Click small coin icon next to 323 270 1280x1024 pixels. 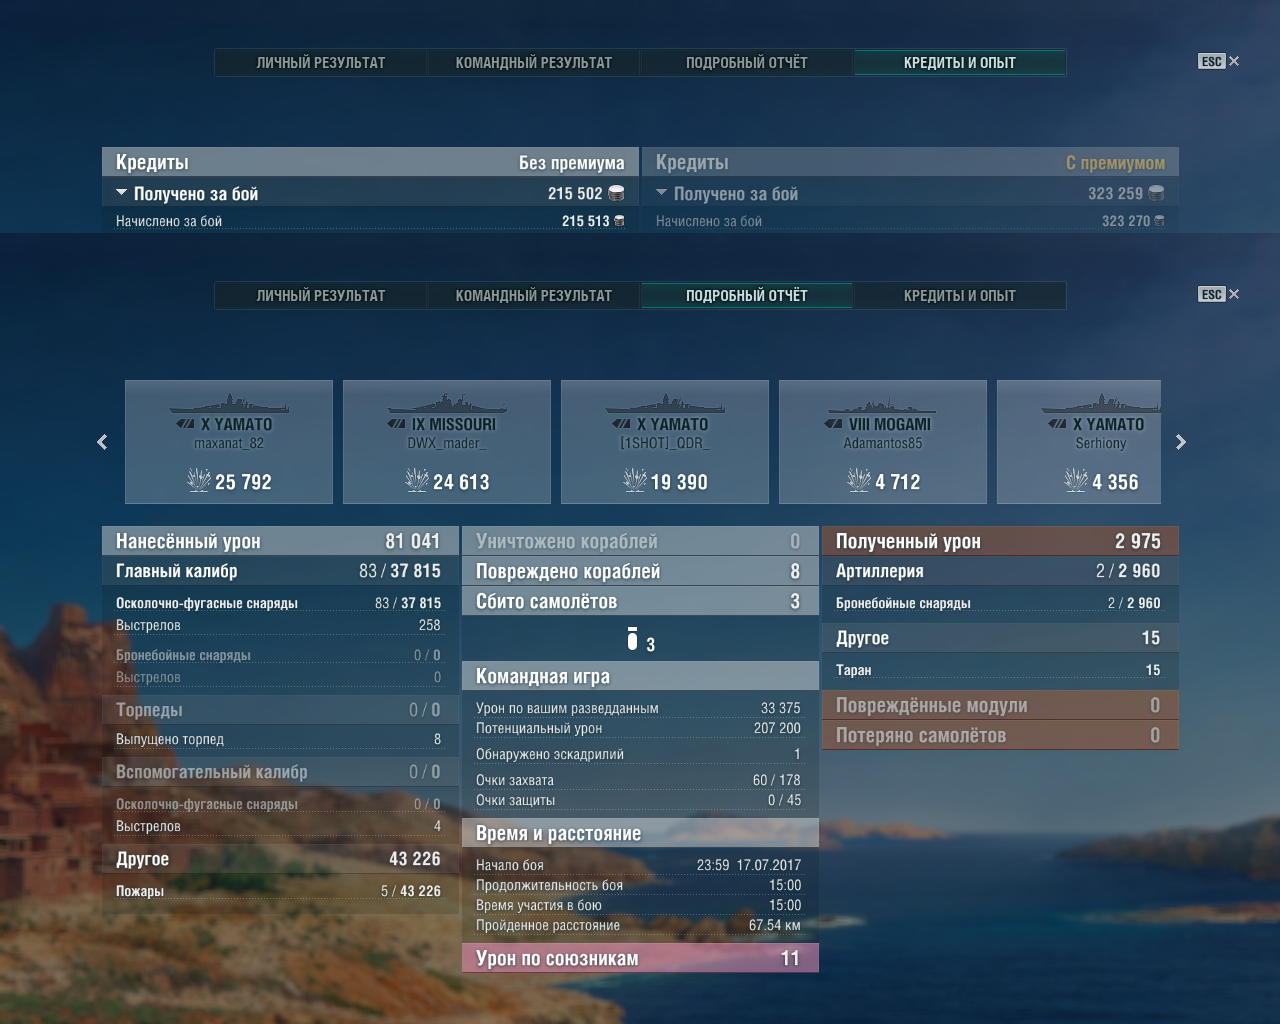(x=1159, y=221)
